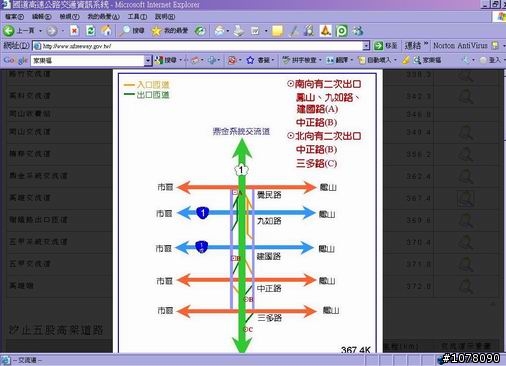This screenshot has width=506, height=366.
Task: Open the Messenger people icon
Action: point(358,31)
